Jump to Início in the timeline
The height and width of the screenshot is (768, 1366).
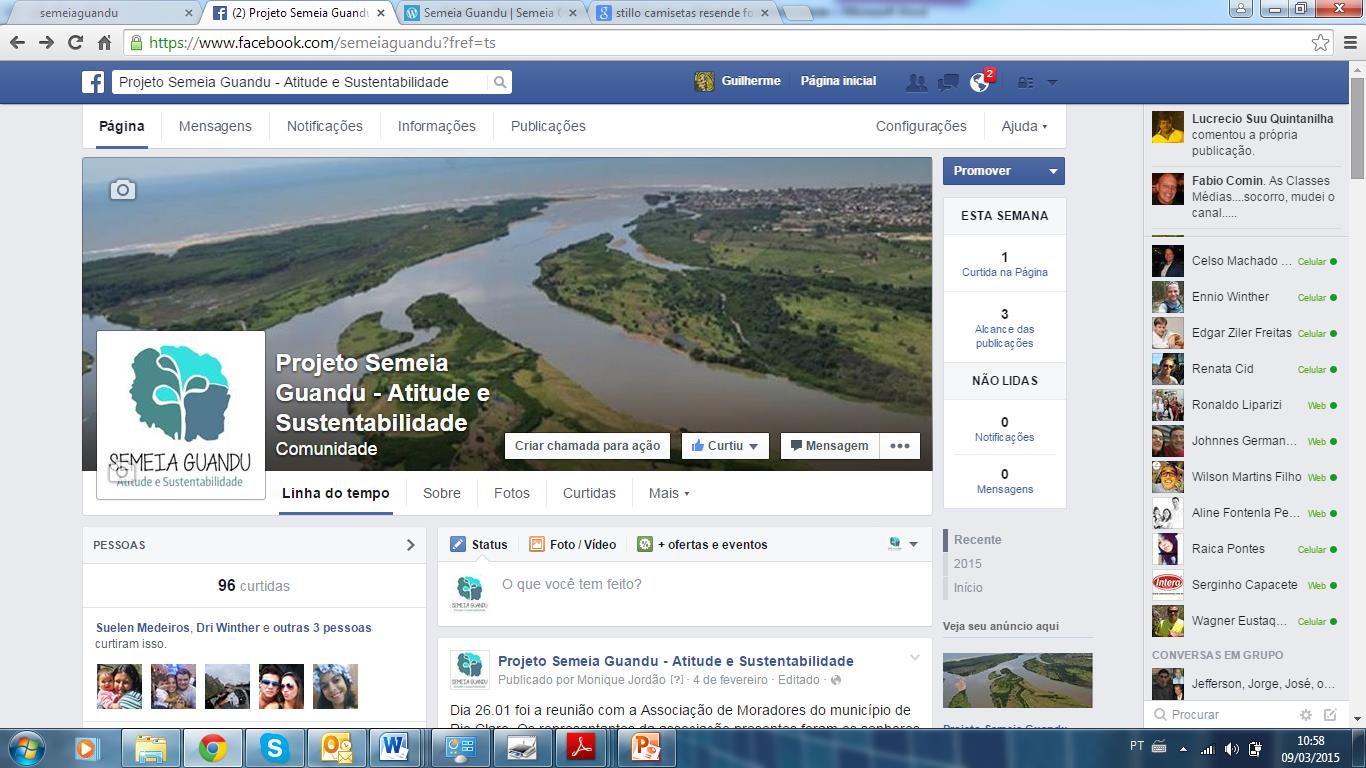(x=968, y=588)
